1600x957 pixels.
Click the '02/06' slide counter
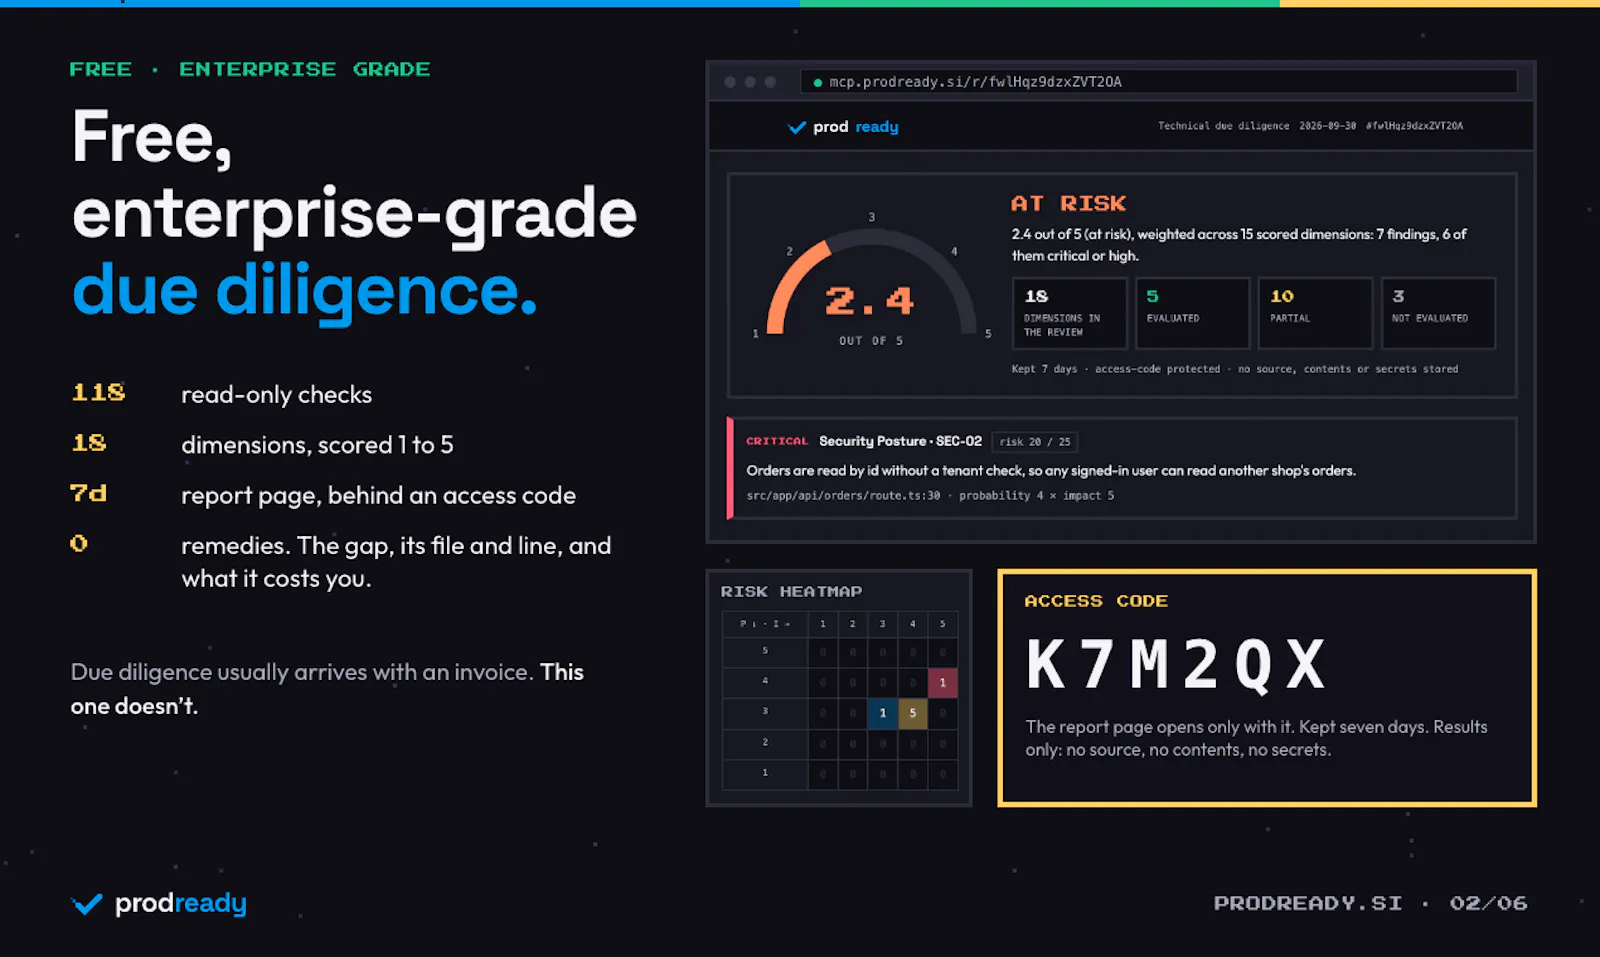point(1488,903)
